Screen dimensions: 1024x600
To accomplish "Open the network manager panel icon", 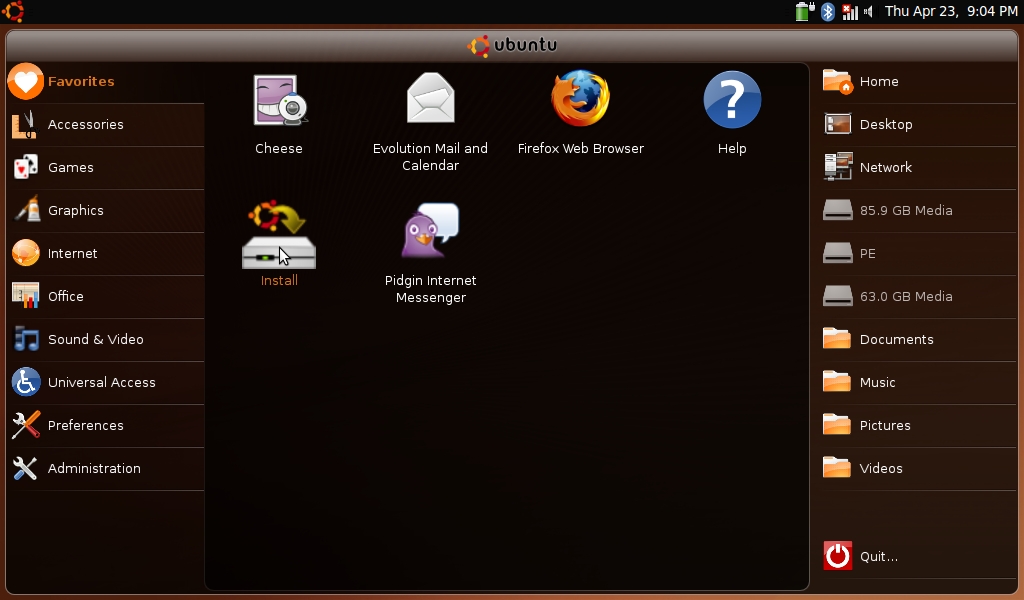I will tap(849, 12).
